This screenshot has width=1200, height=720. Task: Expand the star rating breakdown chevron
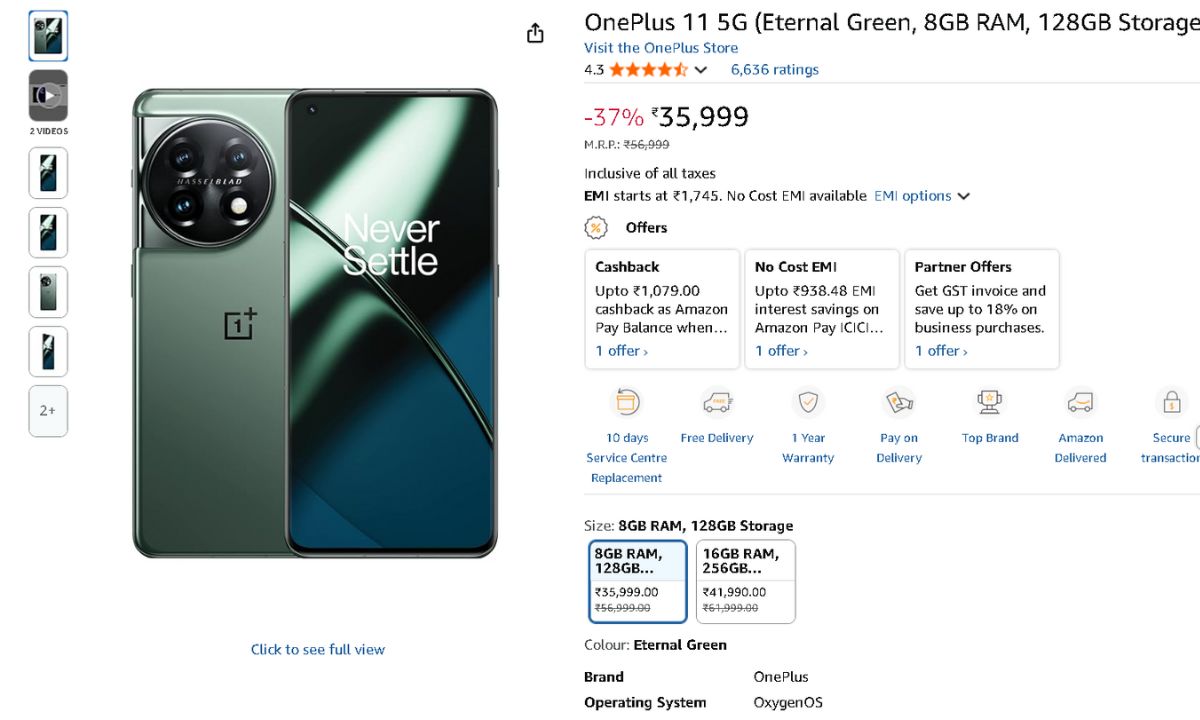[x=701, y=70]
